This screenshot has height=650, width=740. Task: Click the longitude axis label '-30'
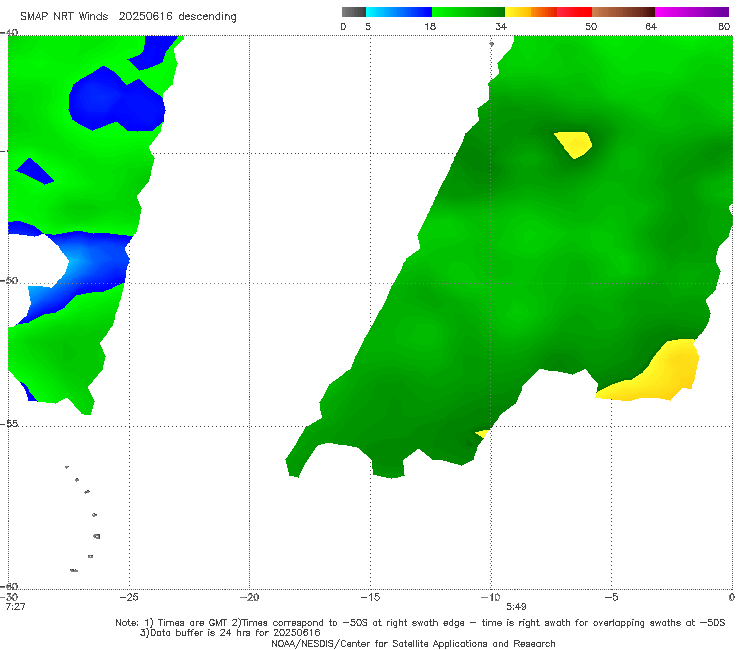tap(9, 597)
